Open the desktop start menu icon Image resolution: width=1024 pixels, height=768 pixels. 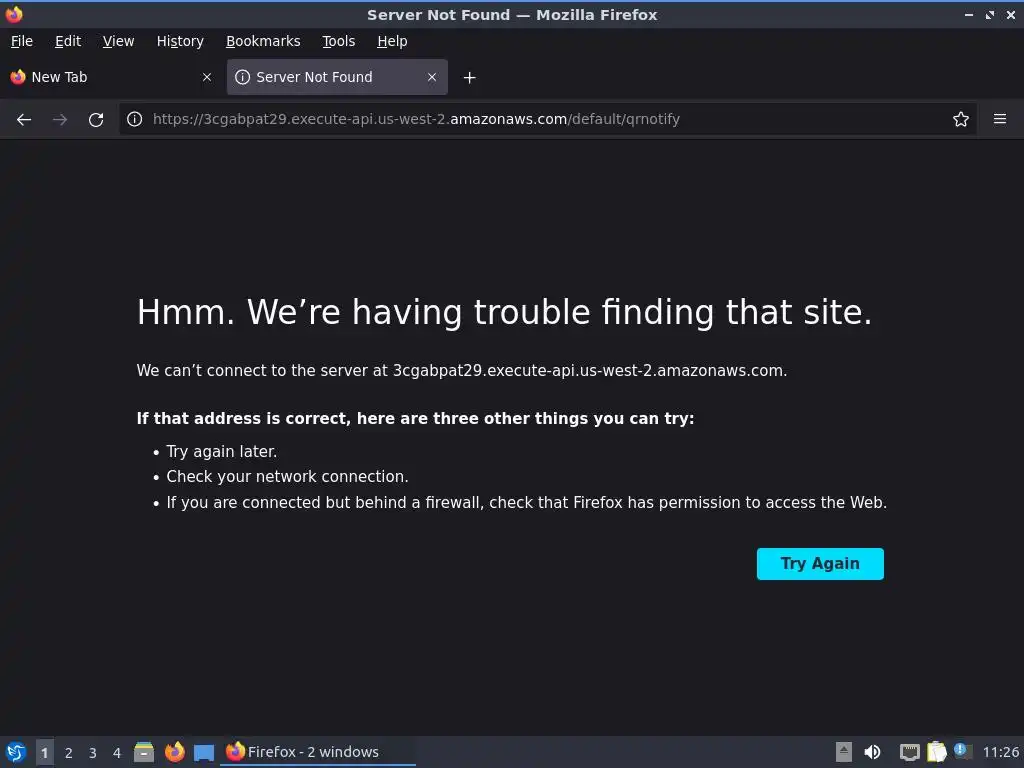click(x=16, y=752)
